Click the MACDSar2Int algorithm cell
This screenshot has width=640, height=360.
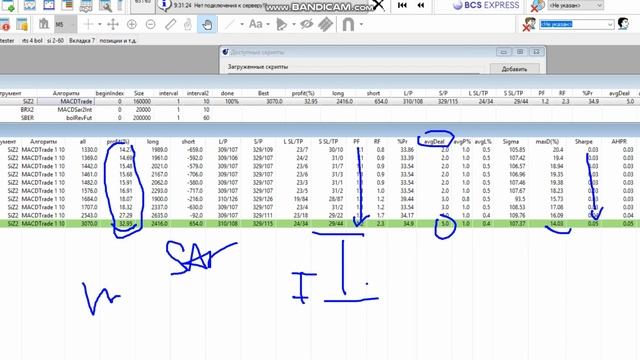(x=75, y=109)
